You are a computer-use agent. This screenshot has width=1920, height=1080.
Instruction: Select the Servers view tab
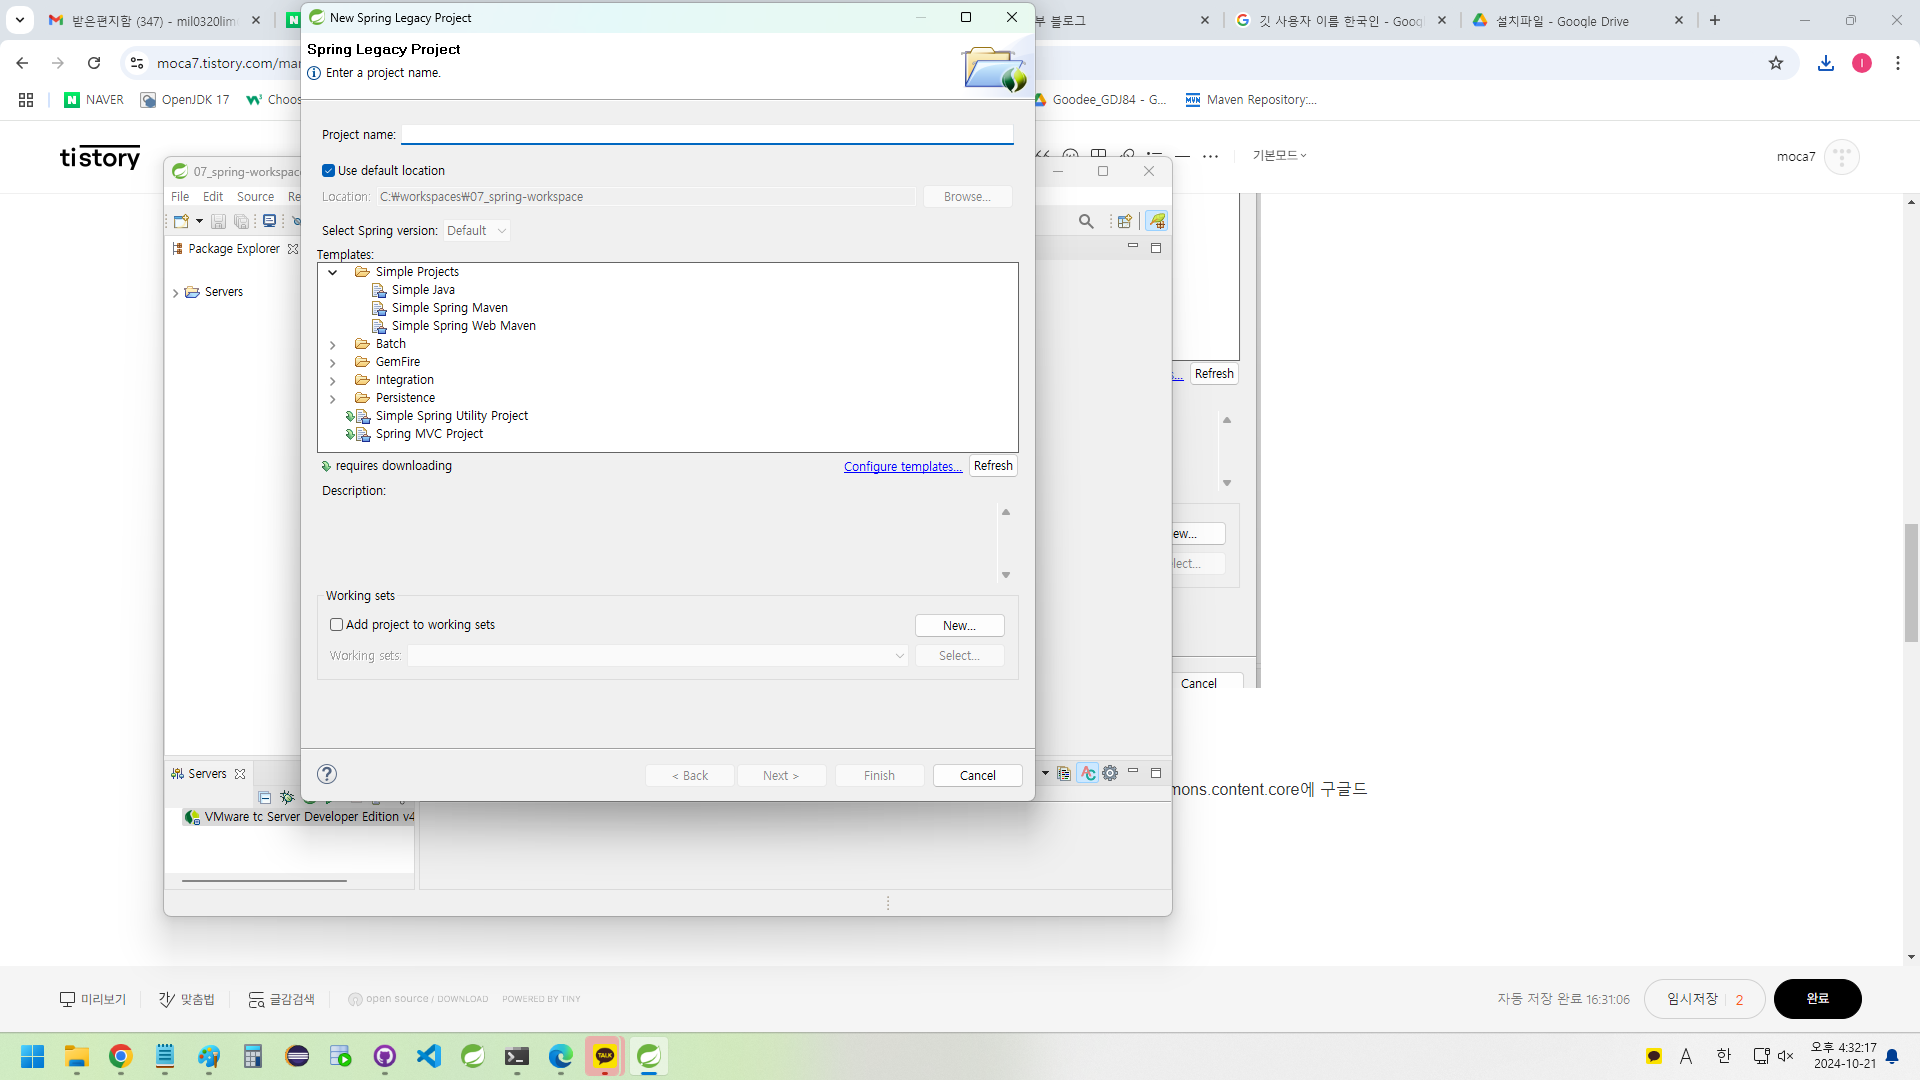tap(207, 774)
